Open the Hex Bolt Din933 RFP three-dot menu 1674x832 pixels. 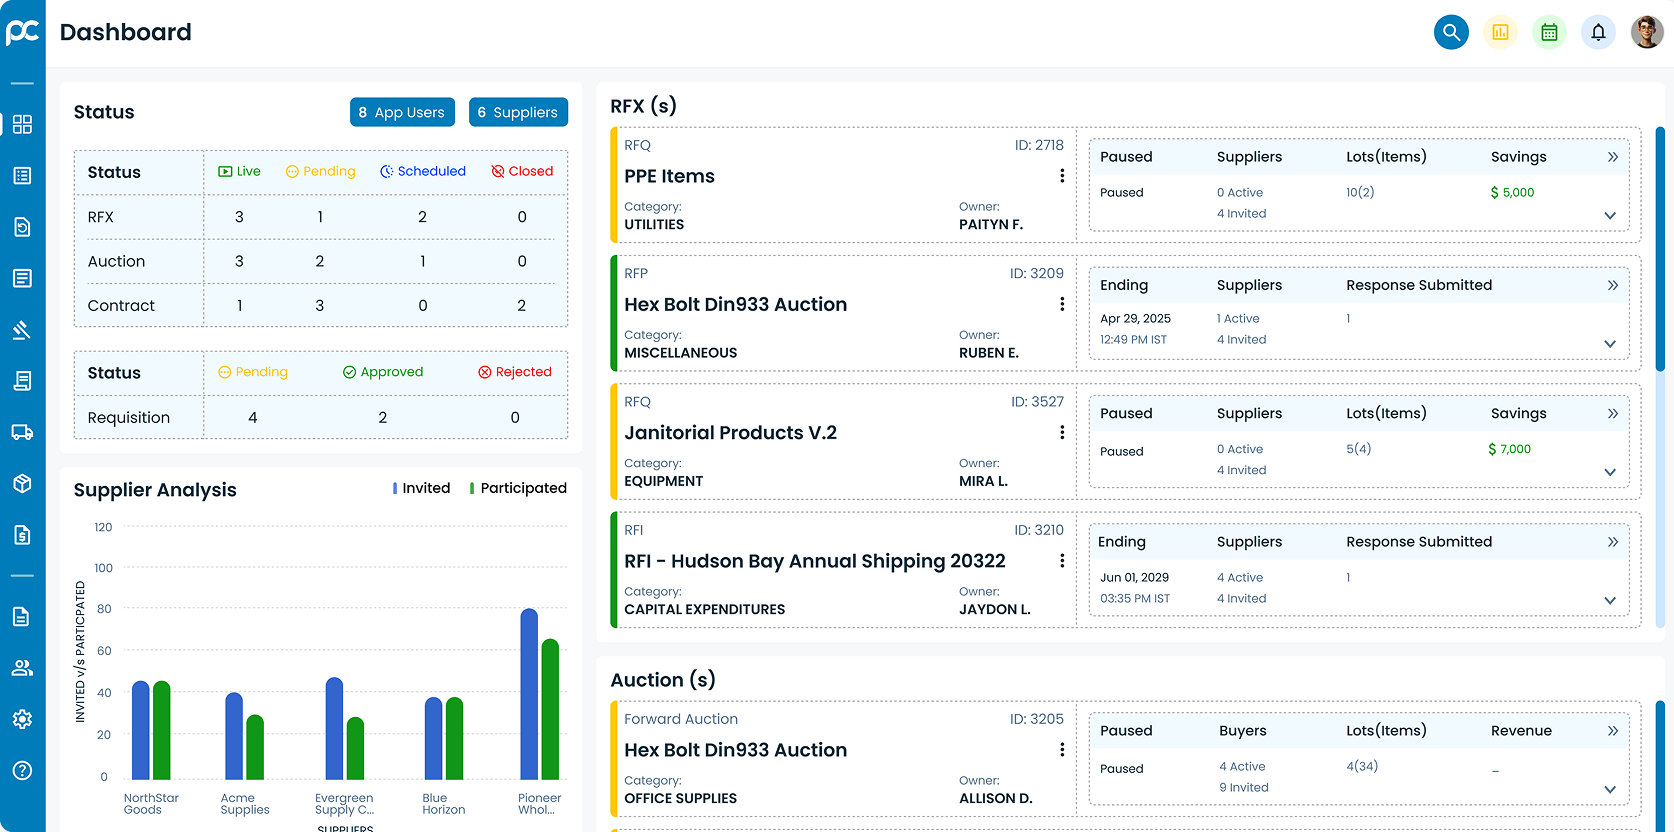1061,304
